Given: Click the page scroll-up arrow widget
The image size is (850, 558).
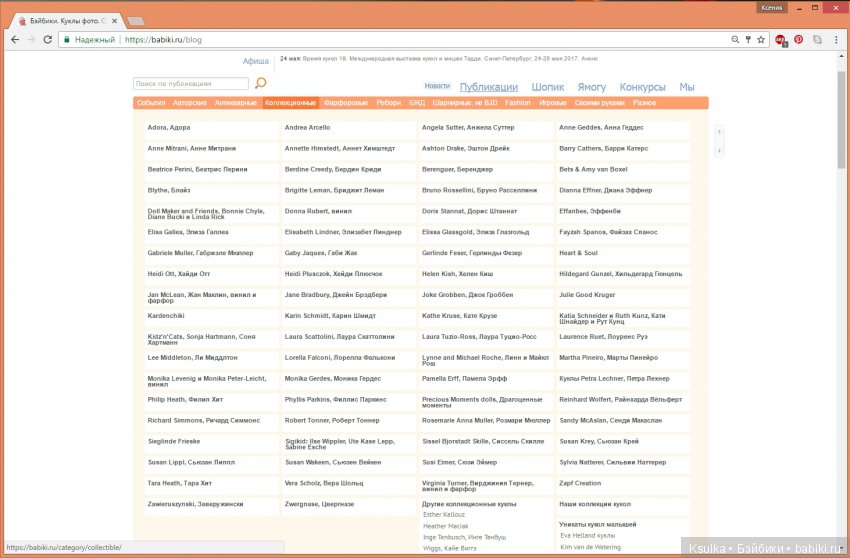Looking at the screenshot, I should [719, 132].
